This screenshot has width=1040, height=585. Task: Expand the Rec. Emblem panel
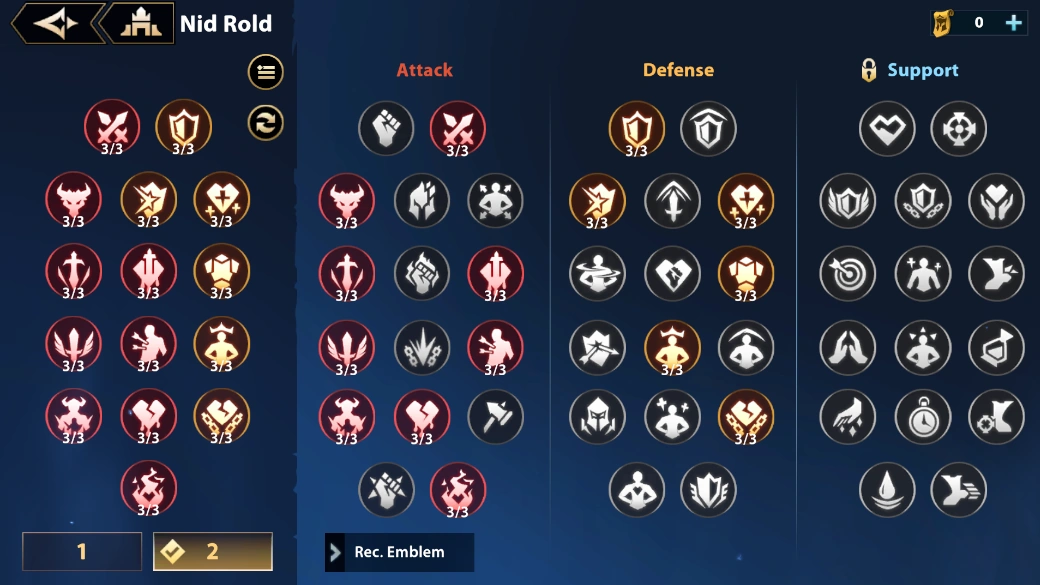(x=399, y=552)
